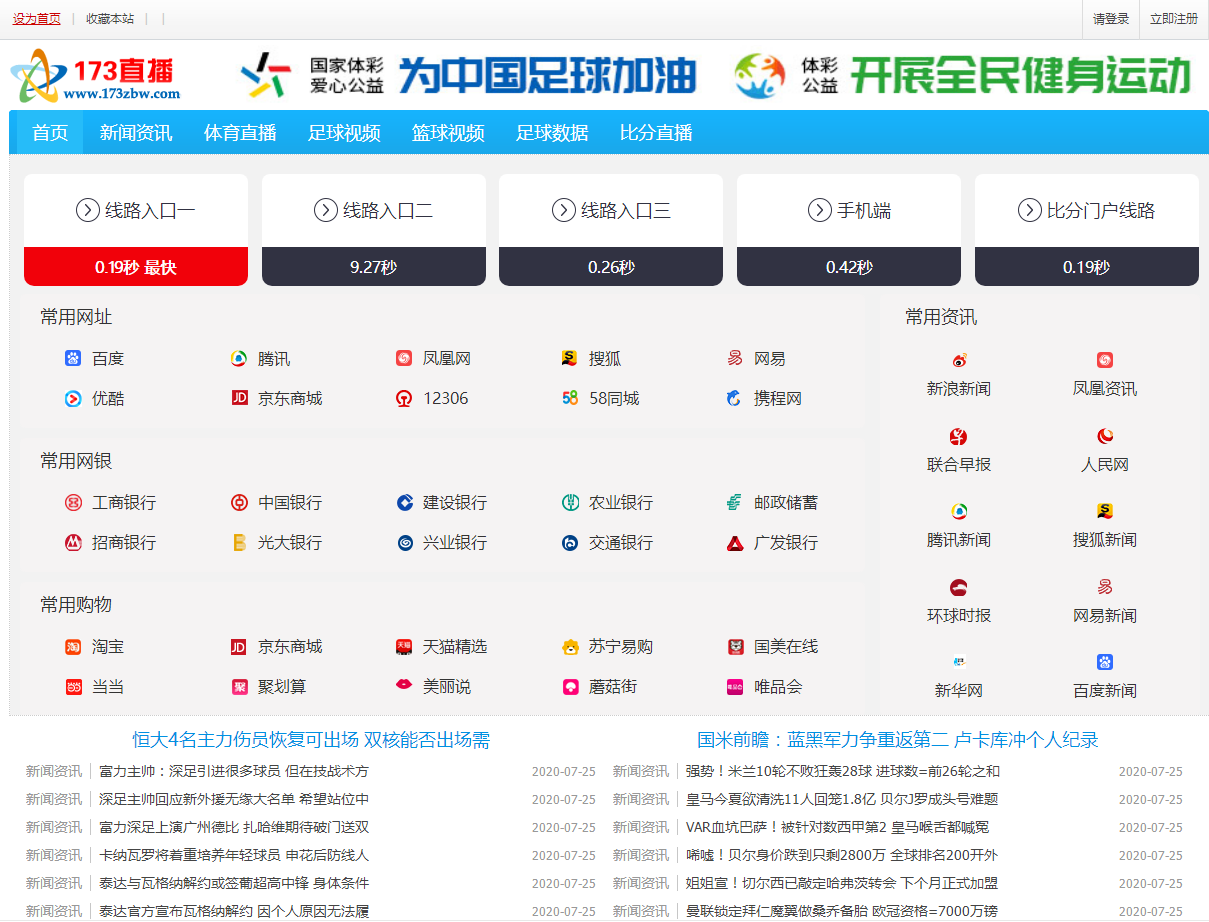Viewport: 1209px width, 922px height.
Task: Click the Ctrip dolphin icon
Action: (x=735, y=398)
